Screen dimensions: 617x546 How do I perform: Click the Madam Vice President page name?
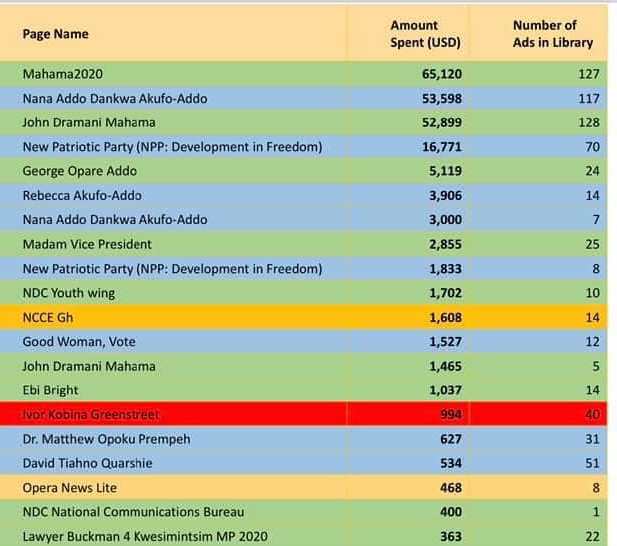[86, 244]
